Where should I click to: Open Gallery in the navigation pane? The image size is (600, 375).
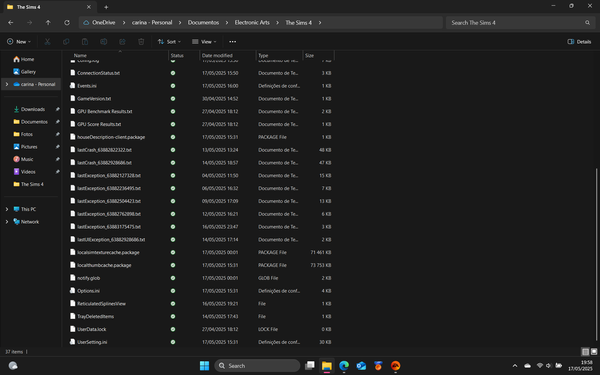pos(24,72)
